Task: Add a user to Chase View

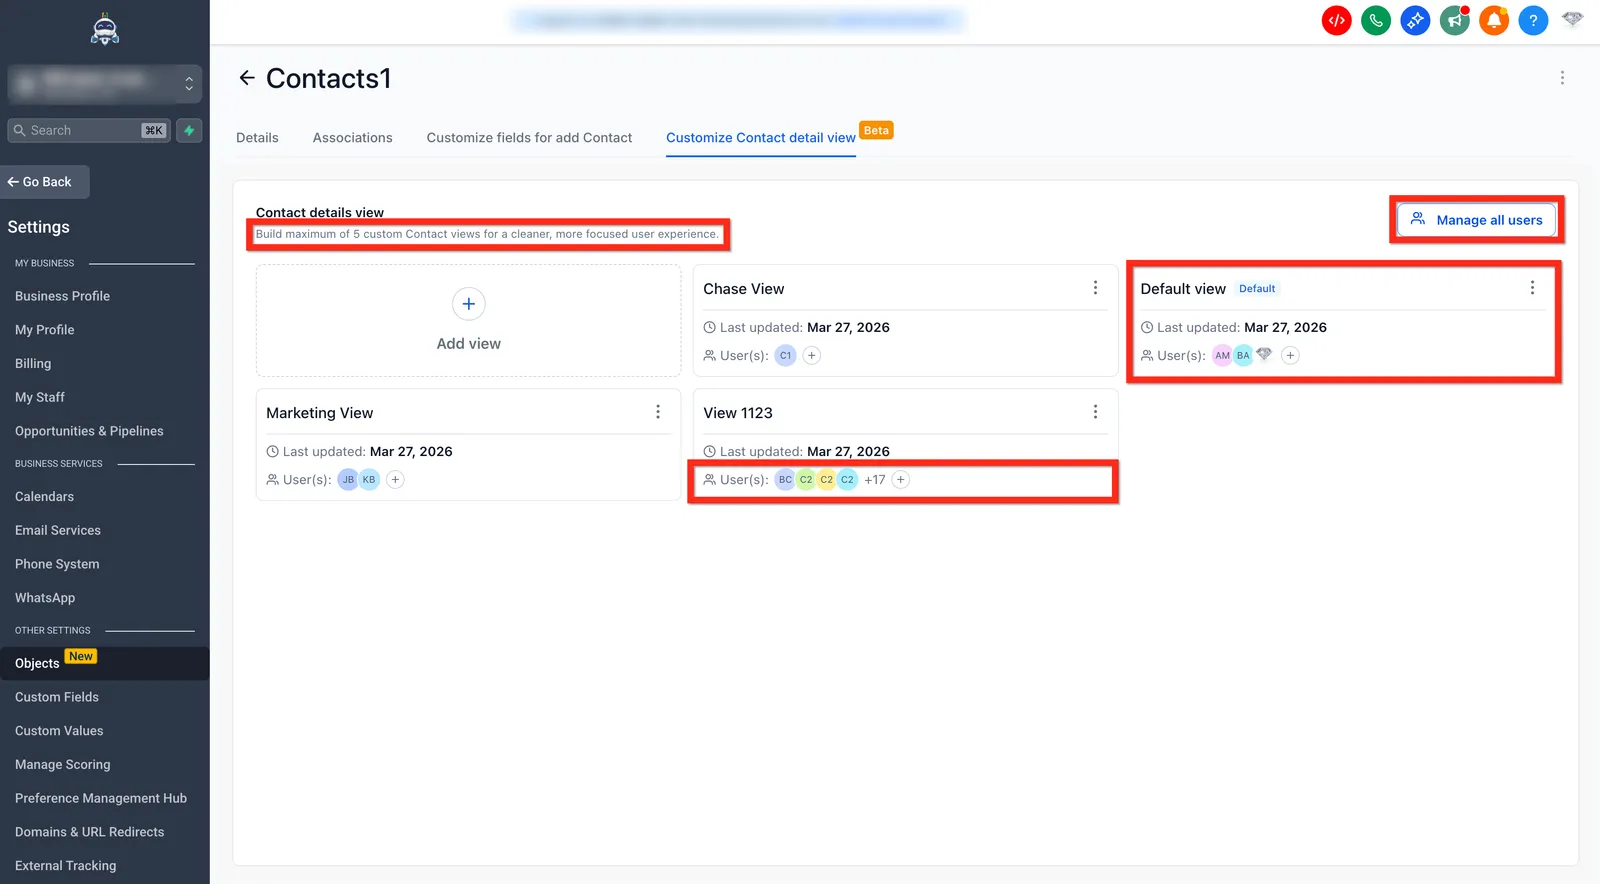Action: (812, 355)
